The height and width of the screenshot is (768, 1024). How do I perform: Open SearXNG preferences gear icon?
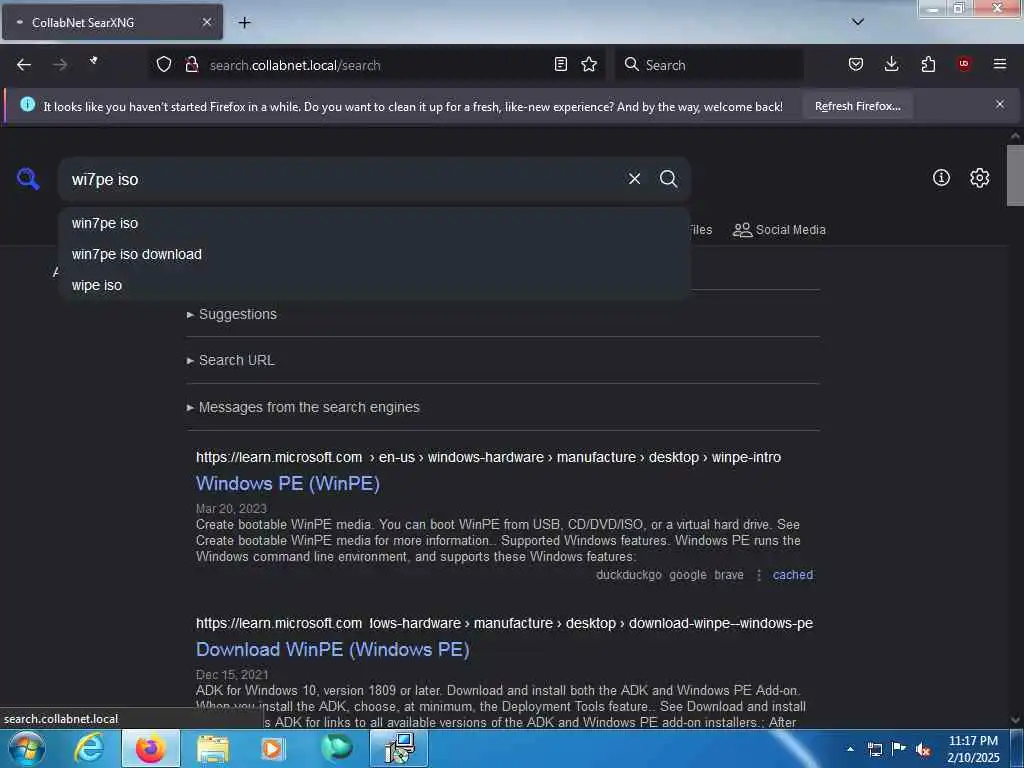click(979, 178)
